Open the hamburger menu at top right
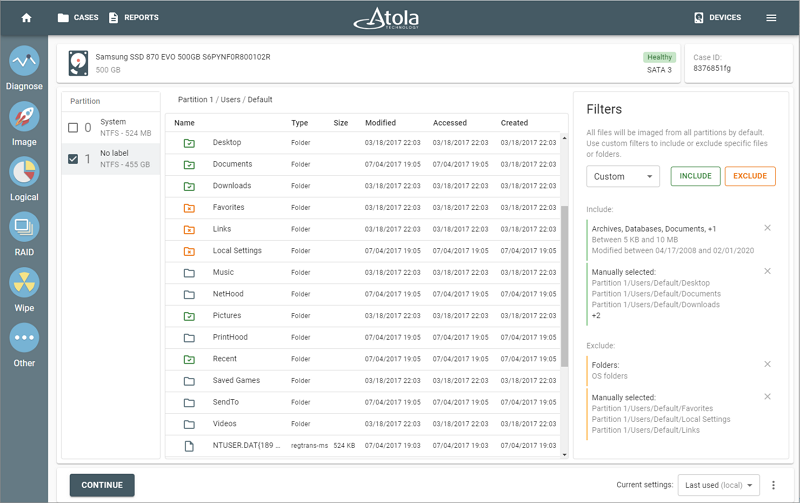800x503 pixels. [x=771, y=18]
